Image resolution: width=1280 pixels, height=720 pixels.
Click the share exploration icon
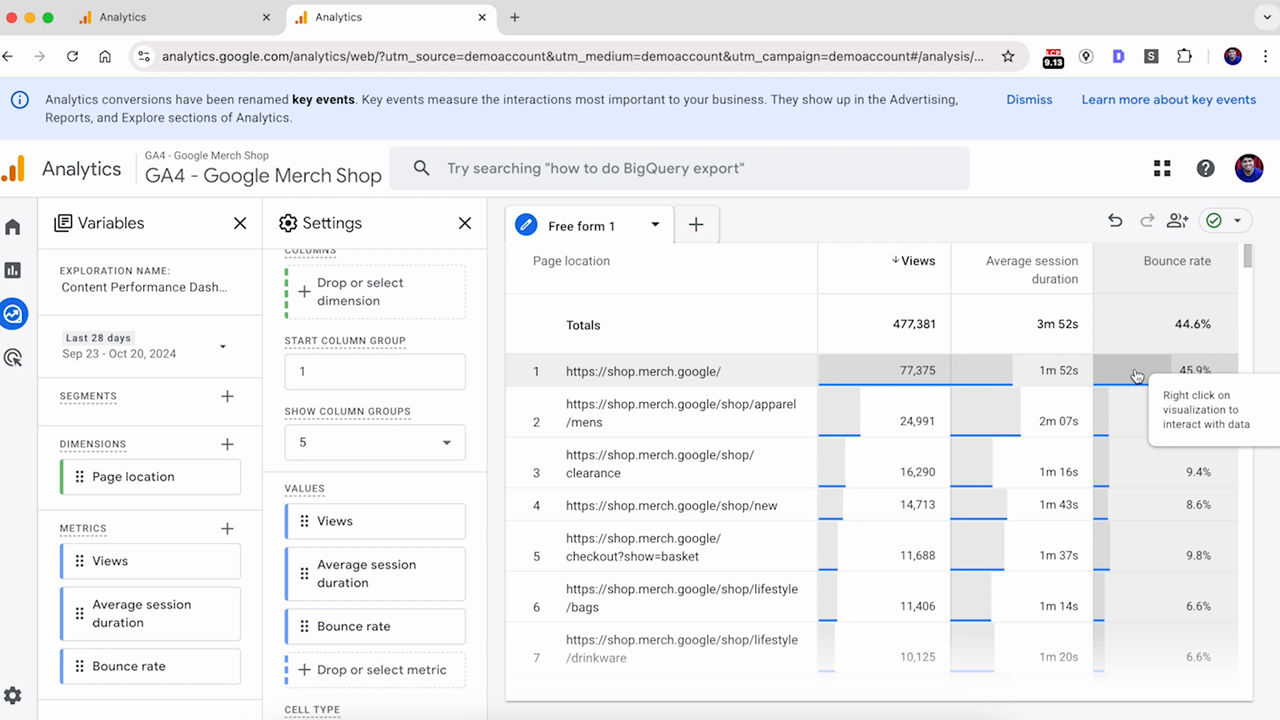1178,221
